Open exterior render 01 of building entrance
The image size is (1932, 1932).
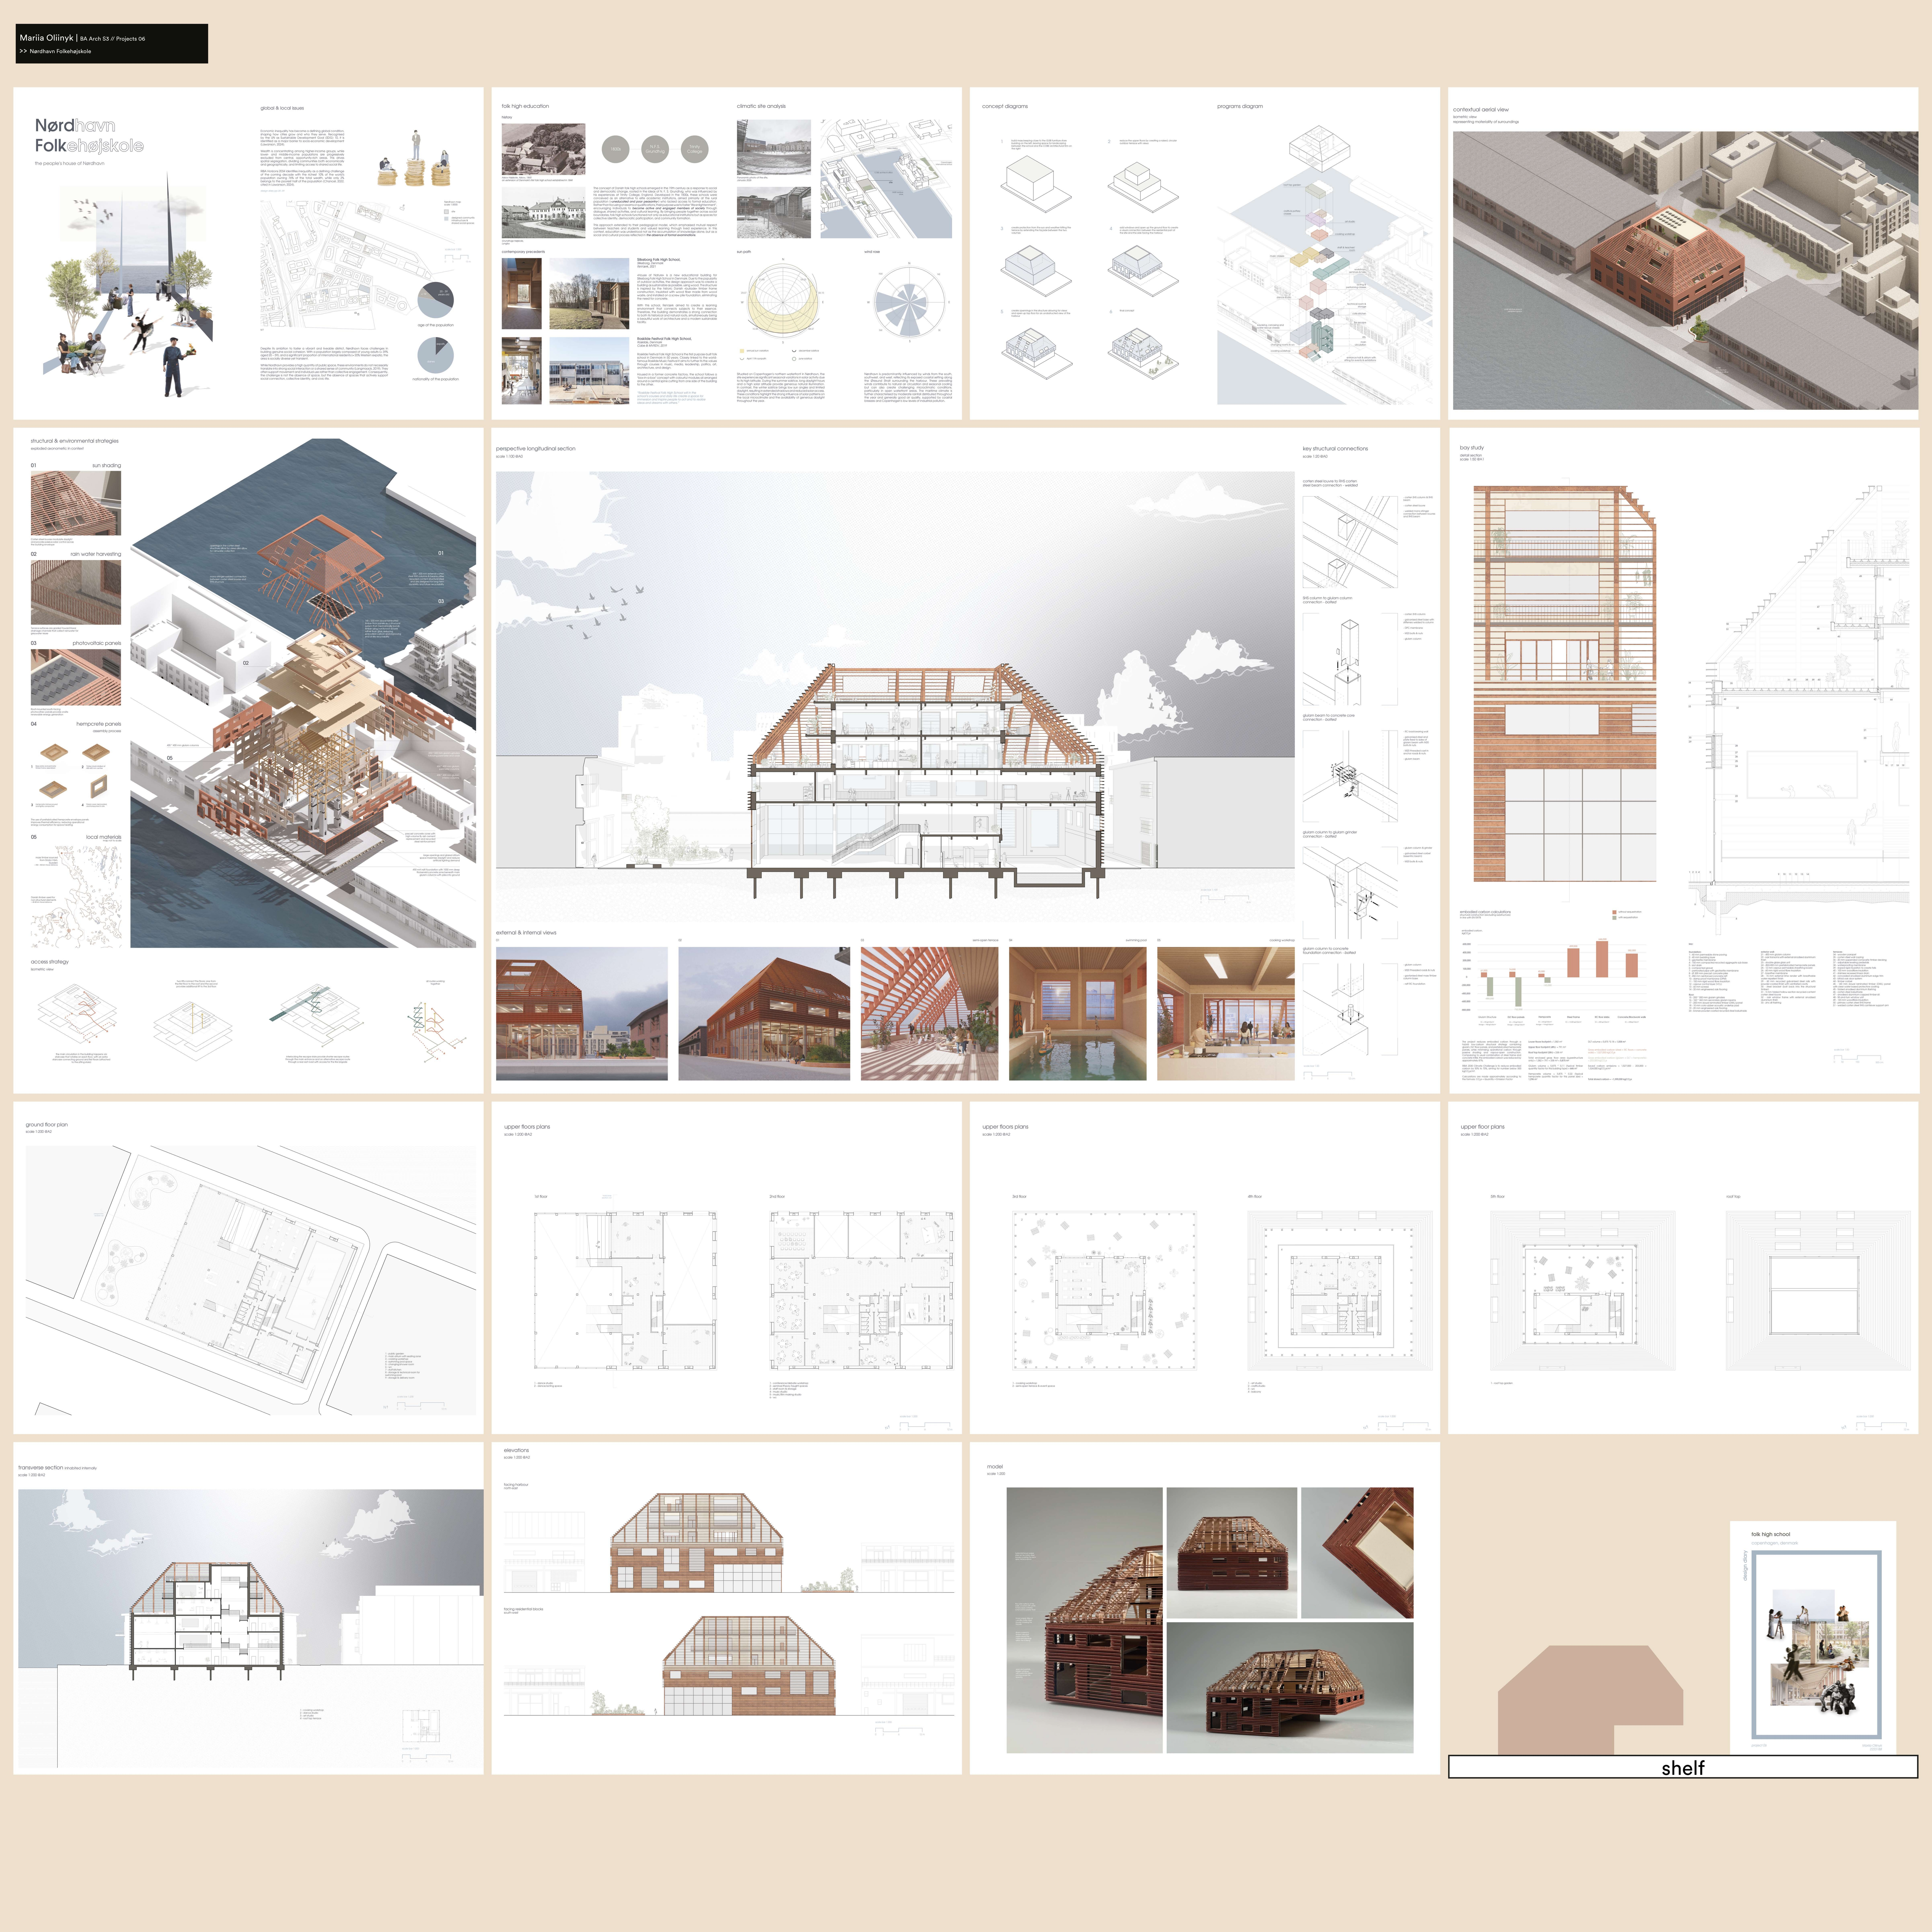click(x=582, y=1014)
